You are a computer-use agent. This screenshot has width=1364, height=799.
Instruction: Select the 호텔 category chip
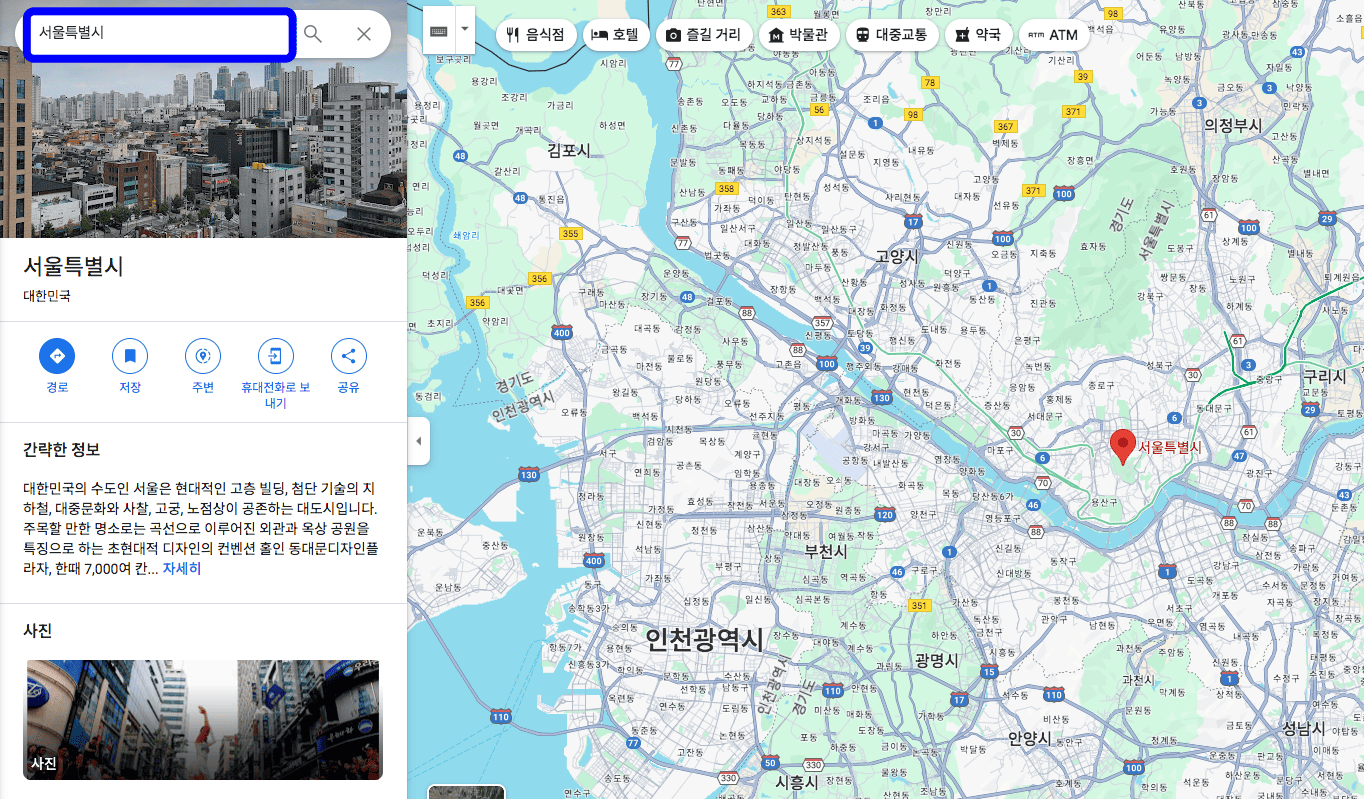point(615,34)
